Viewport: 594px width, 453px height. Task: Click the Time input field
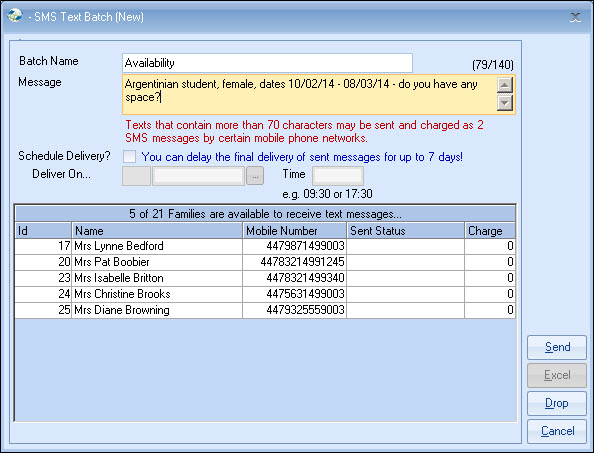point(338,176)
